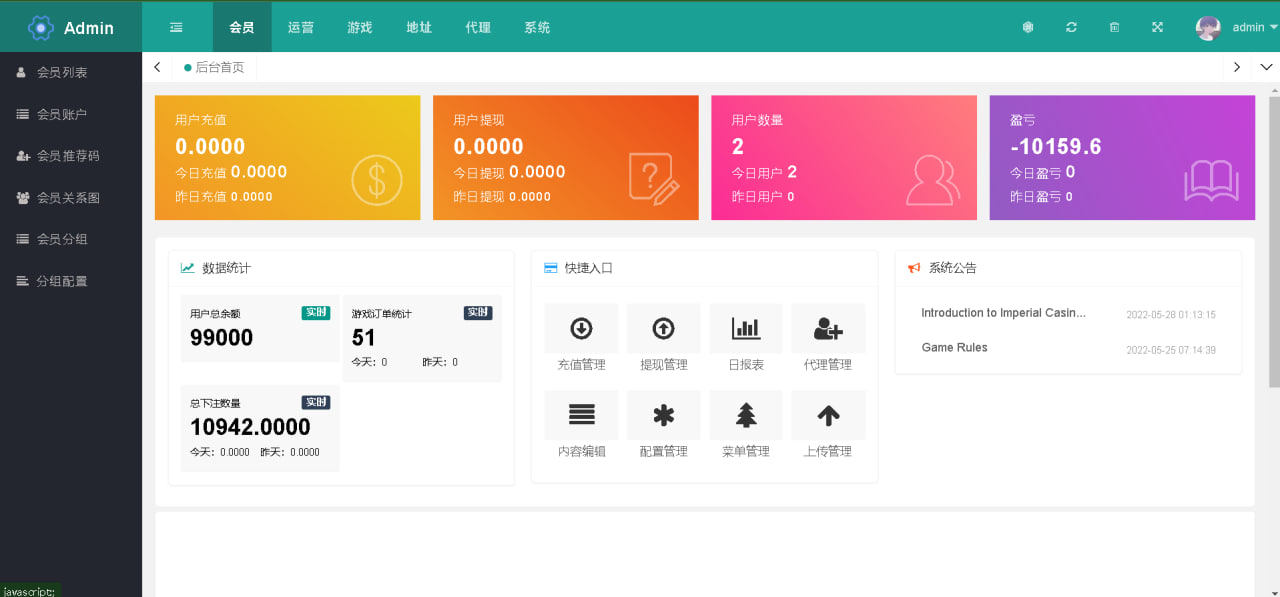
Task: Open the 内容编辑 content editing shortcut icon
Action: [x=581, y=415]
